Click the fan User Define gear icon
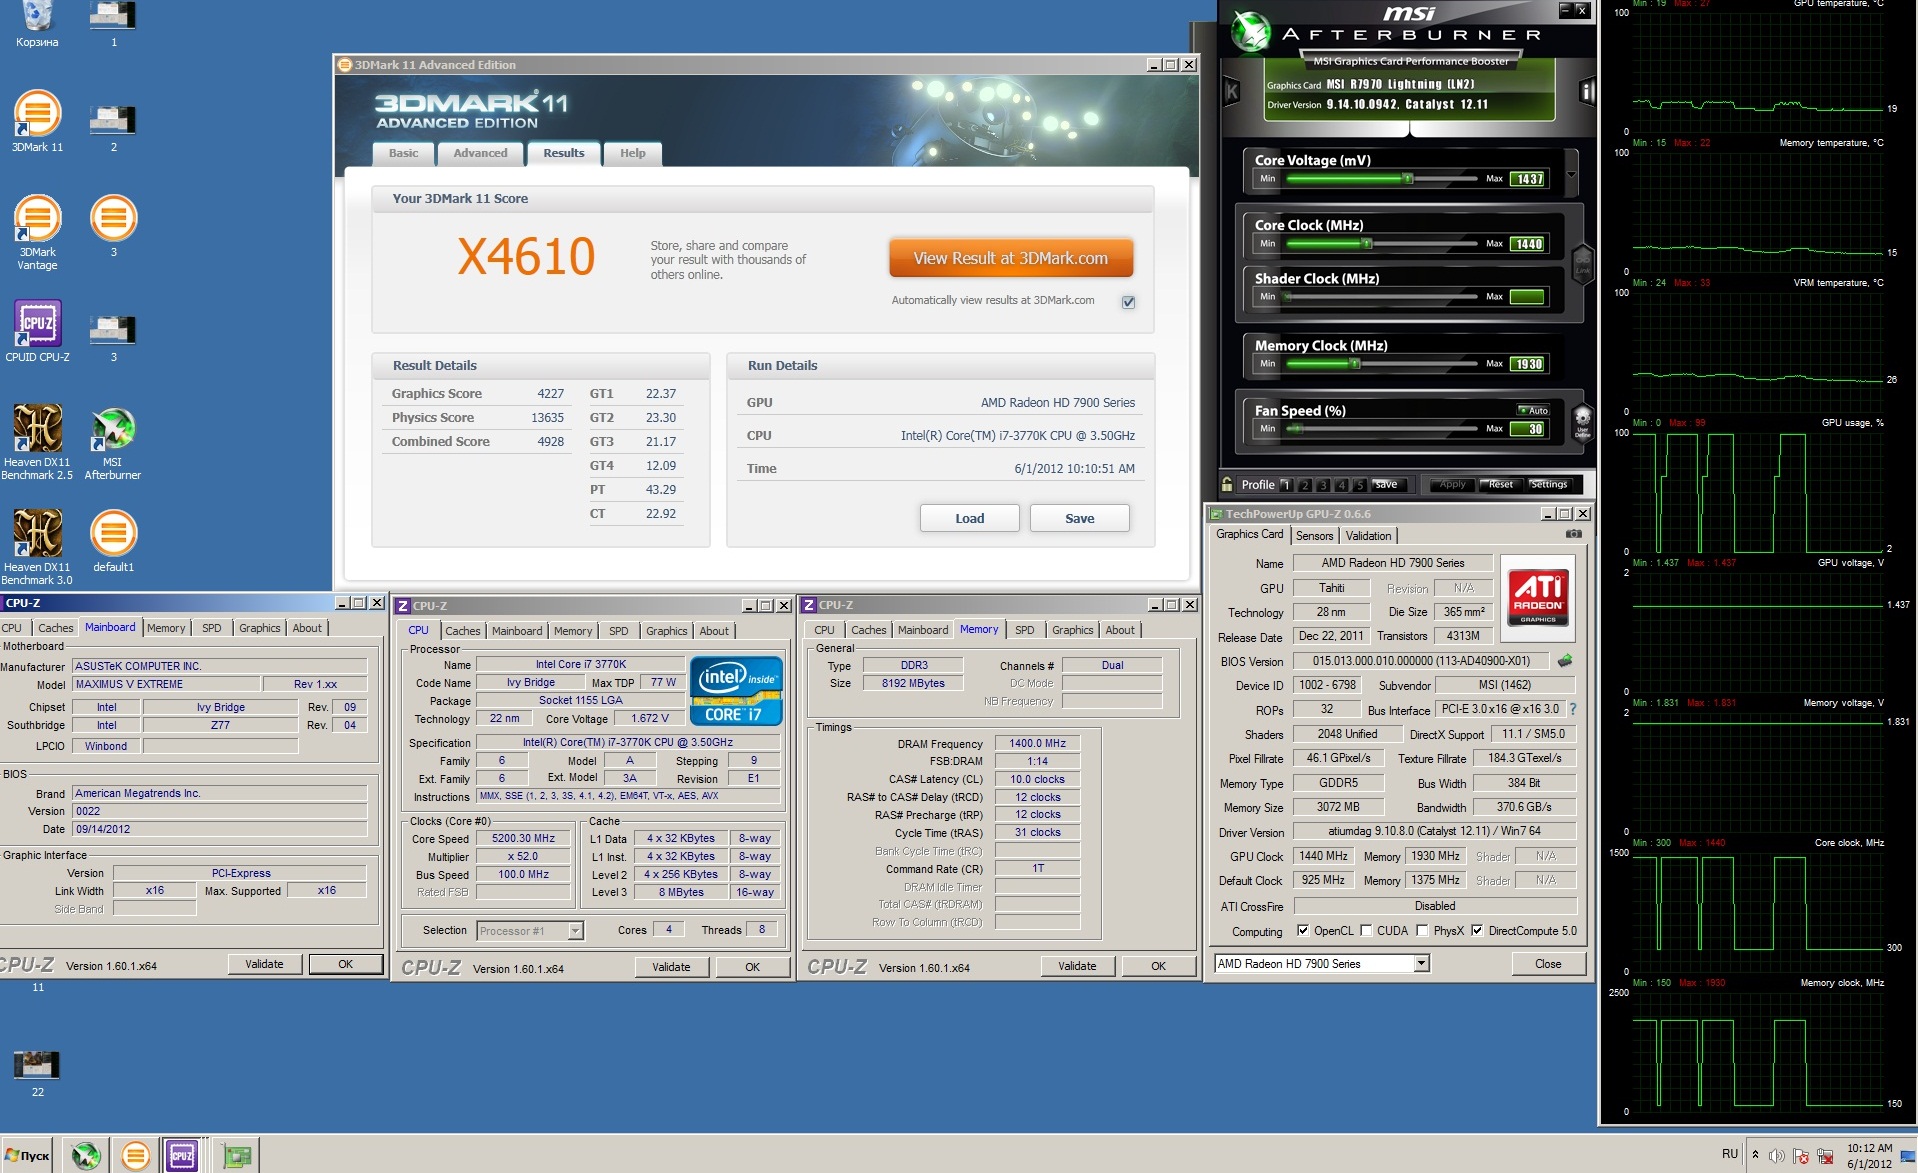Screen dimensions: 1918x1173 click(1582, 421)
